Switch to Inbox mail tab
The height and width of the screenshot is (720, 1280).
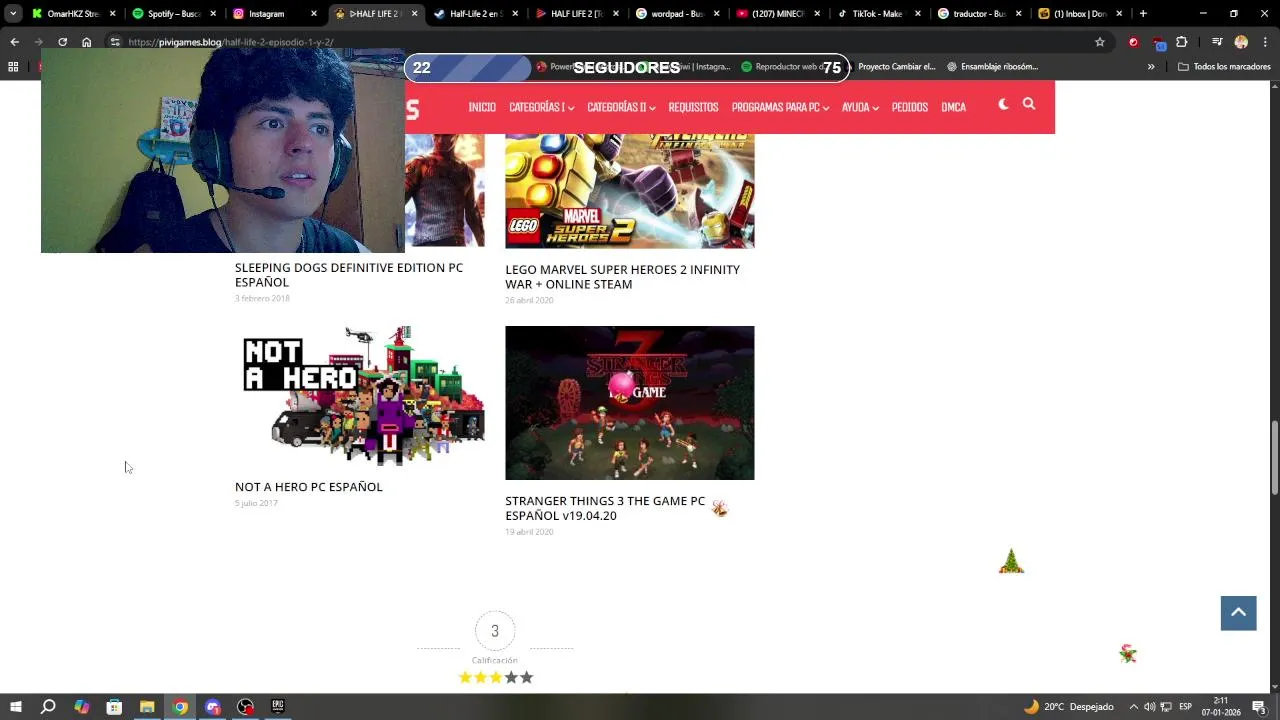1079,14
